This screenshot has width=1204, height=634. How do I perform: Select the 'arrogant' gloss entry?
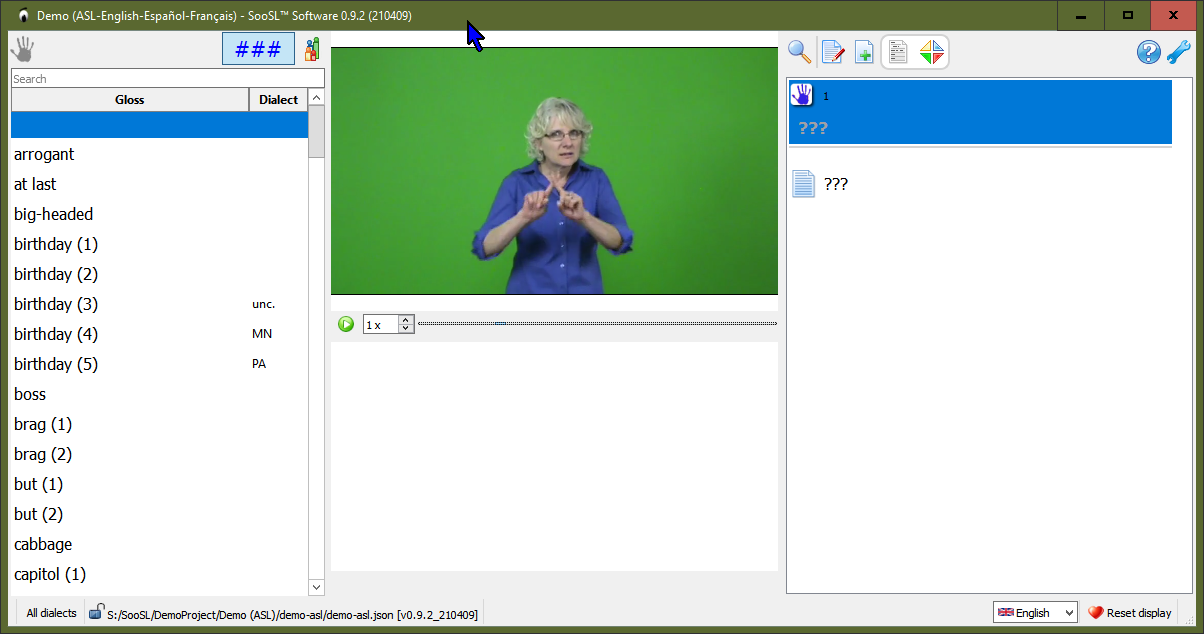click(159, 154)
